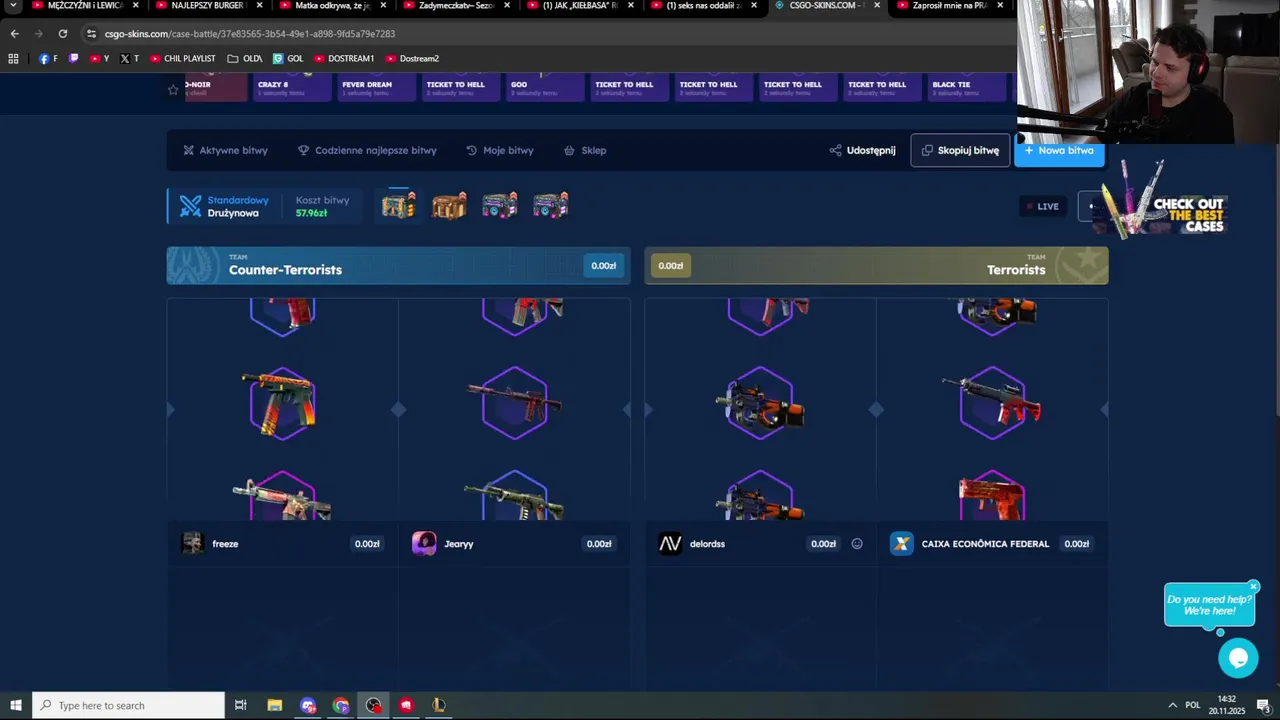Image resolution: width=1280 pixels, height=720 pixels.
Task: Go back using browser back arrow
Action: [14, 33]
